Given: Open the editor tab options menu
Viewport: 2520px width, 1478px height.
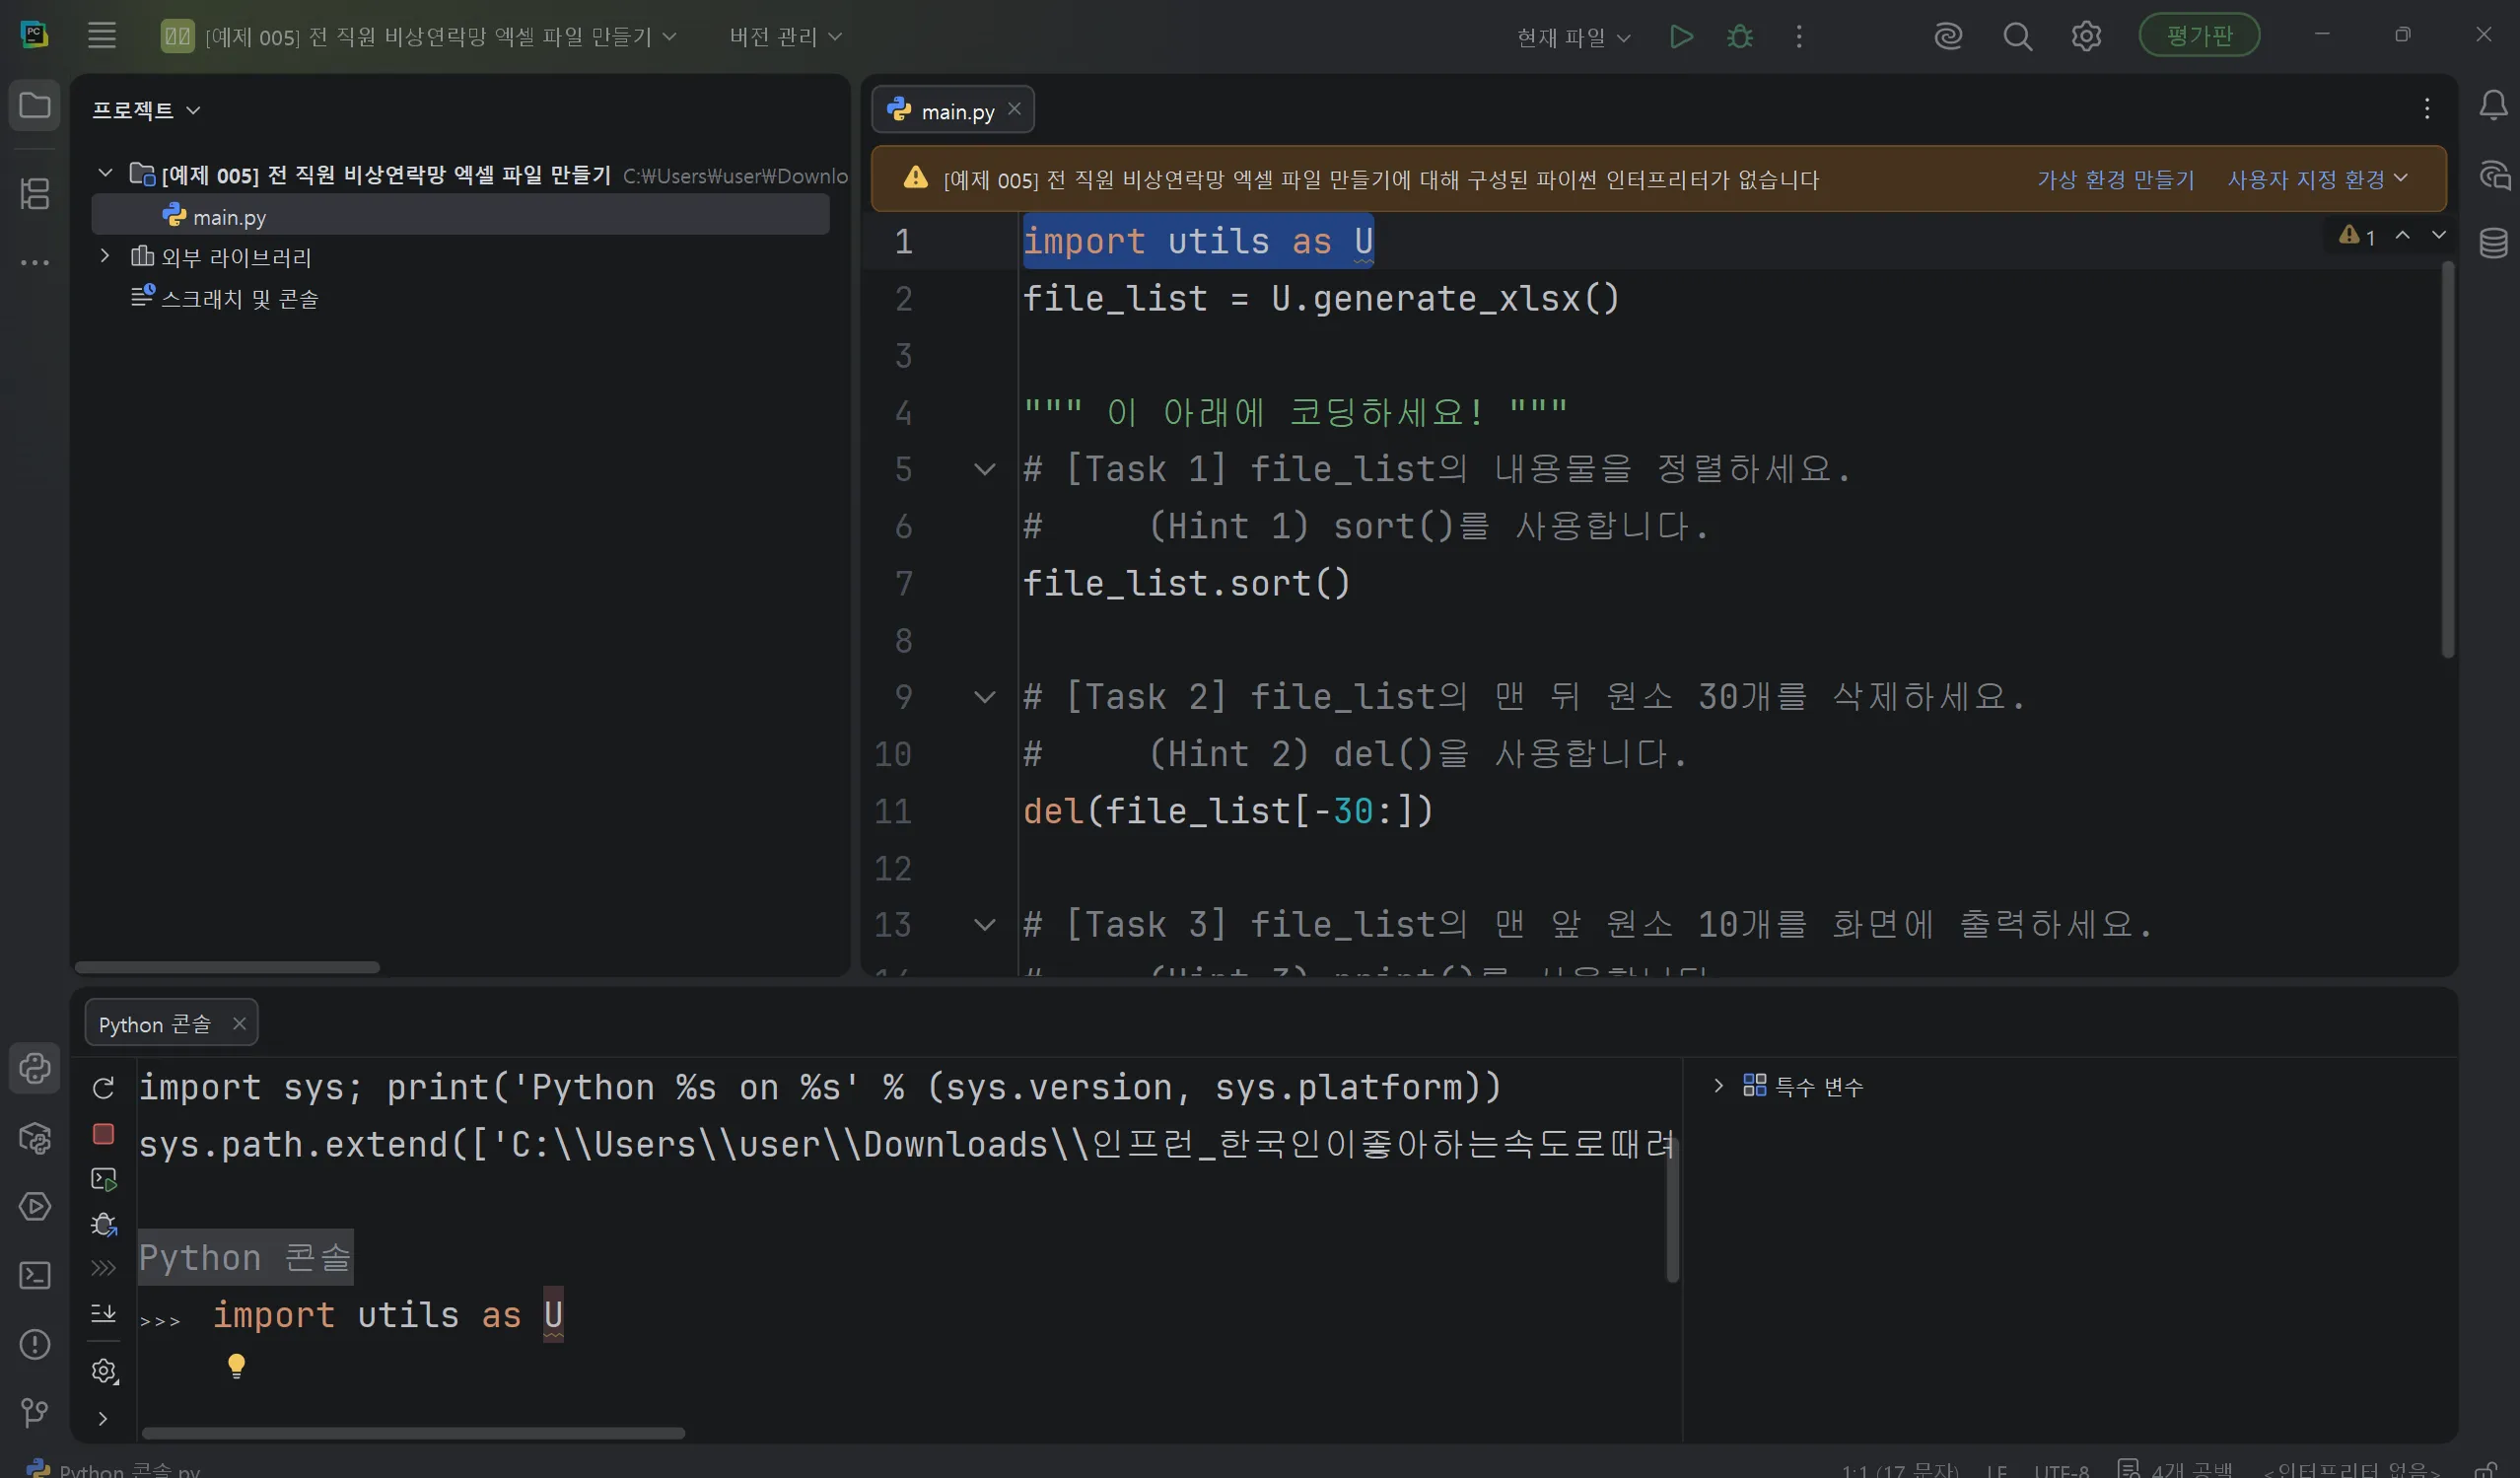Looking at the screenshot, I should click(x=2427, y=109).
